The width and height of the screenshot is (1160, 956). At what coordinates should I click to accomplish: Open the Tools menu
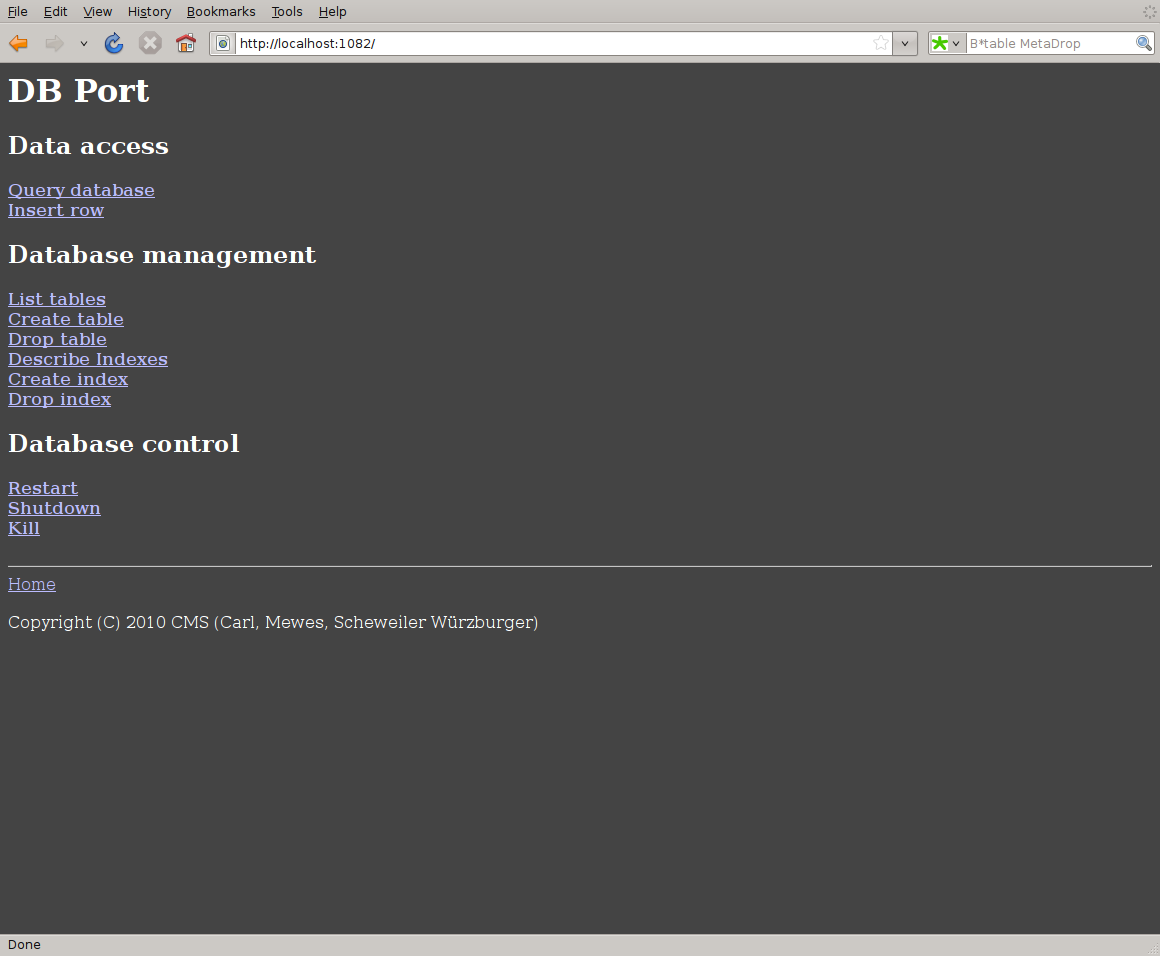(x=287, y=12)
